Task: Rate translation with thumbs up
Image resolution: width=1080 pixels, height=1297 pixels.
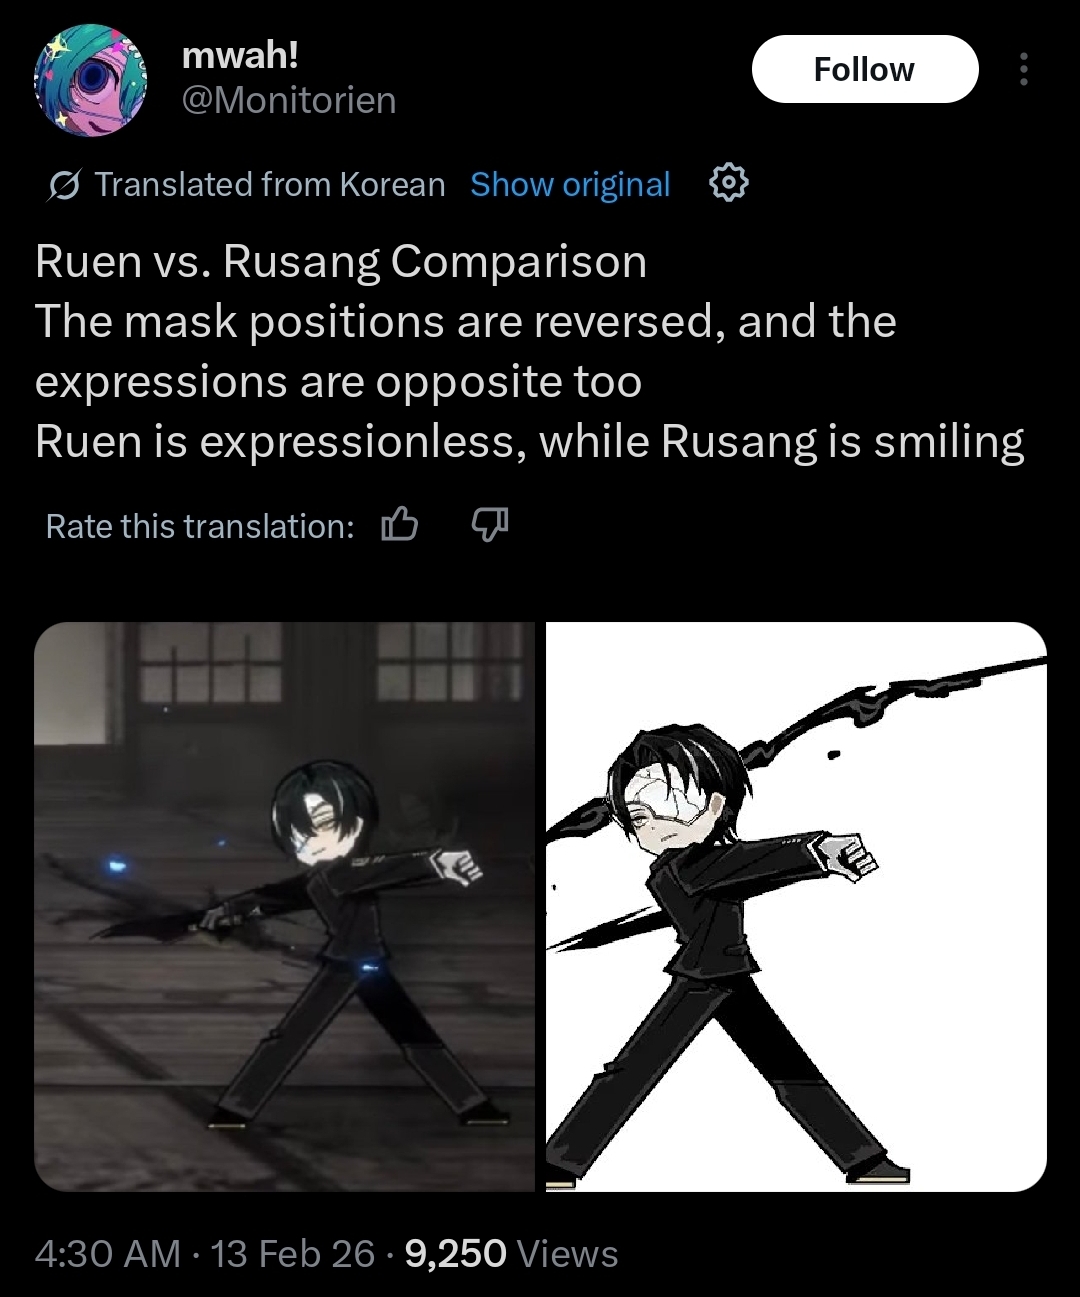Action: [x=399, y=524]
